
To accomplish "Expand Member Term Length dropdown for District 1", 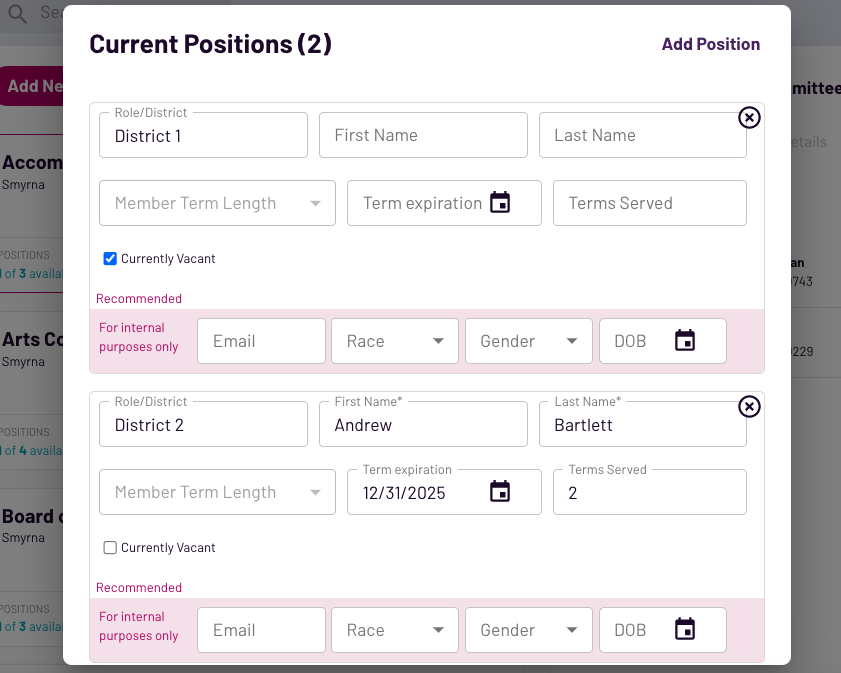I will (x=217, y=203).
